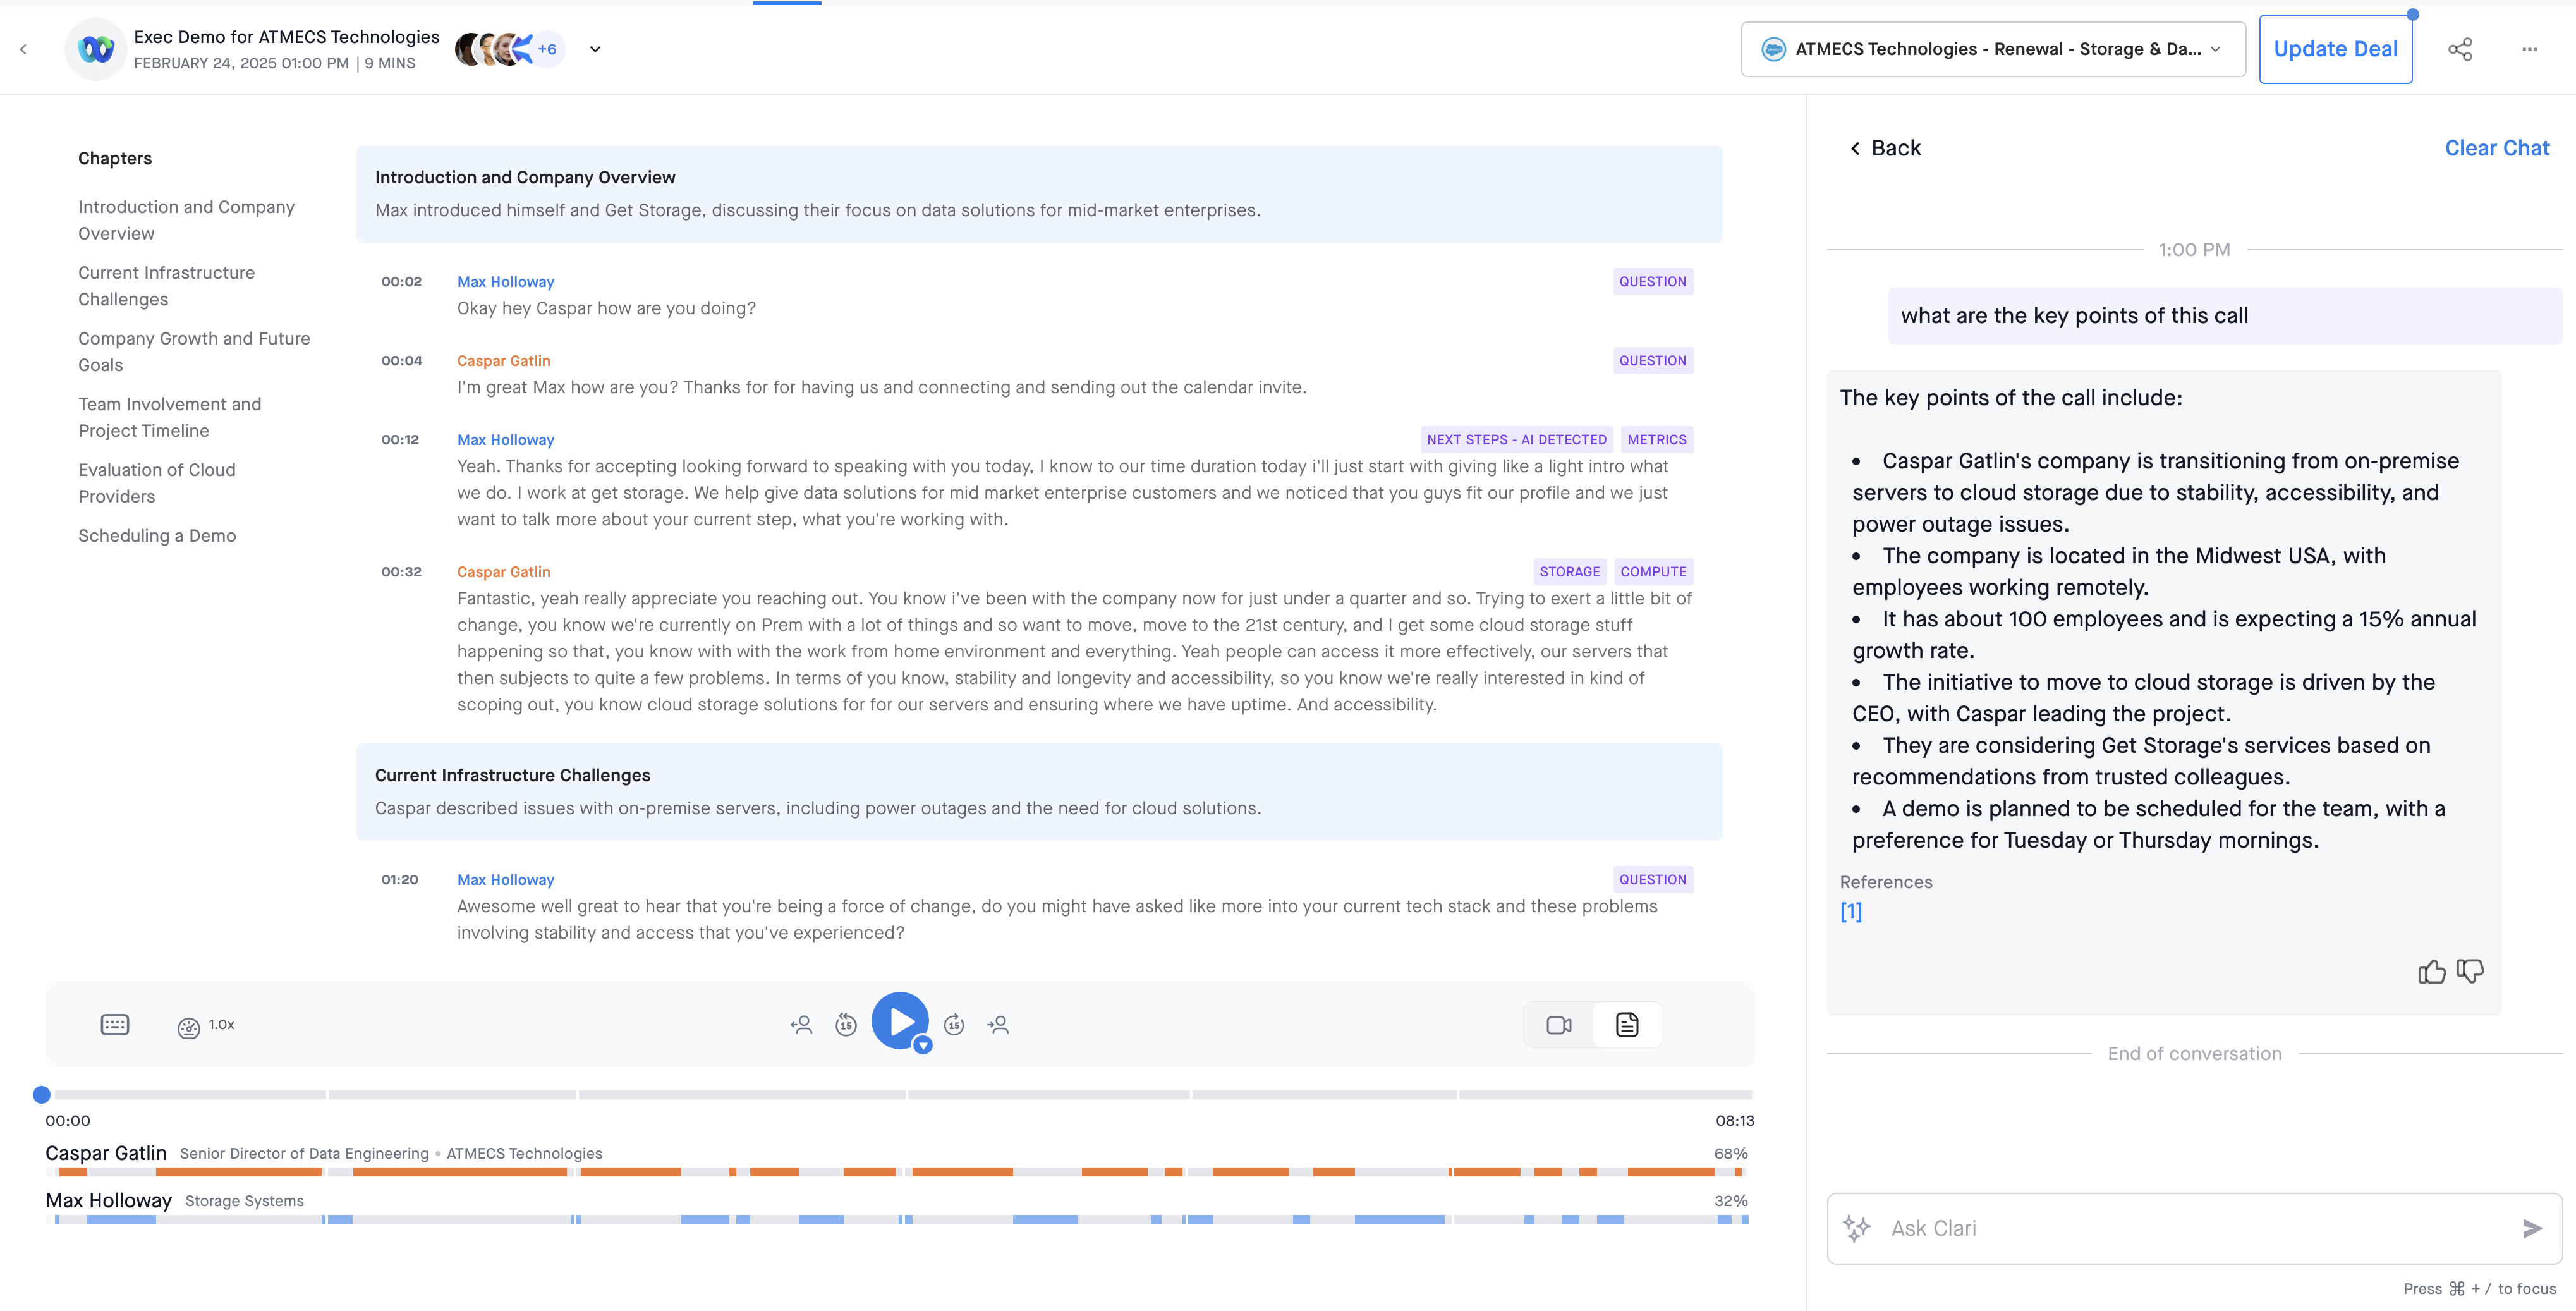This screenshot has height=1311, width=2576.
Task: Jump to next speaker
Action: (998, 1024)
